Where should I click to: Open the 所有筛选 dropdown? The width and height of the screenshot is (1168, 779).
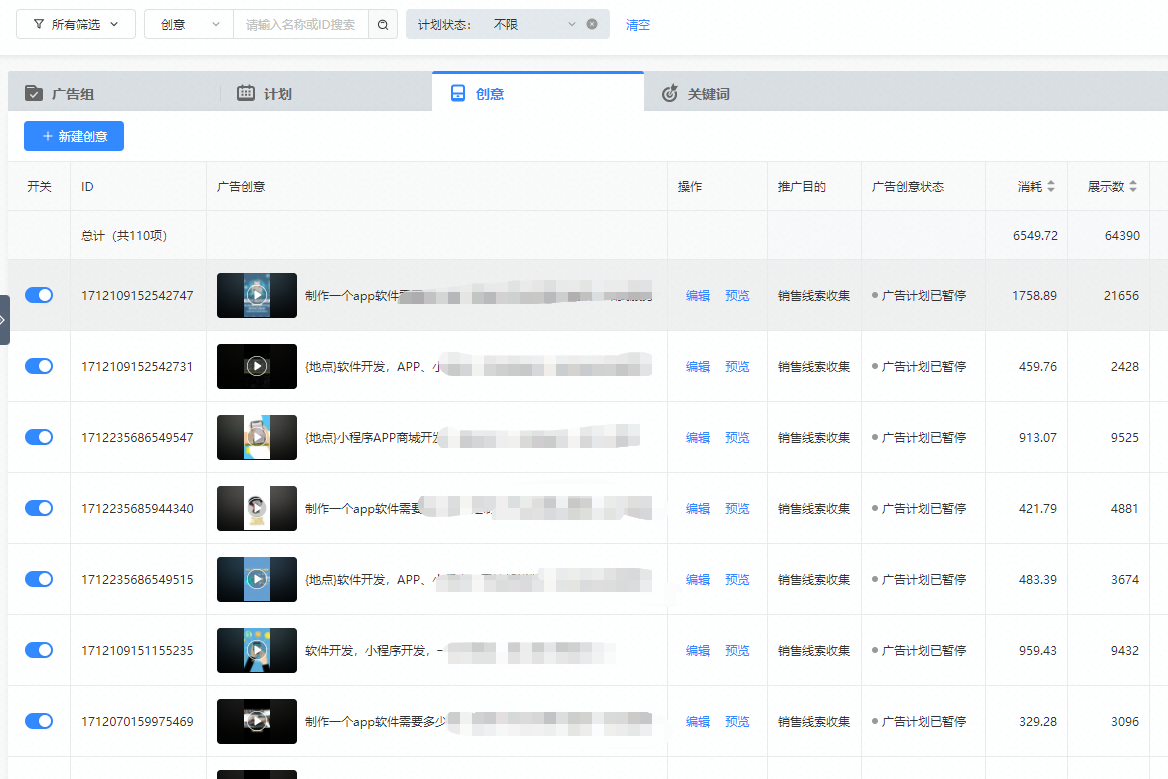coord(76,24)
